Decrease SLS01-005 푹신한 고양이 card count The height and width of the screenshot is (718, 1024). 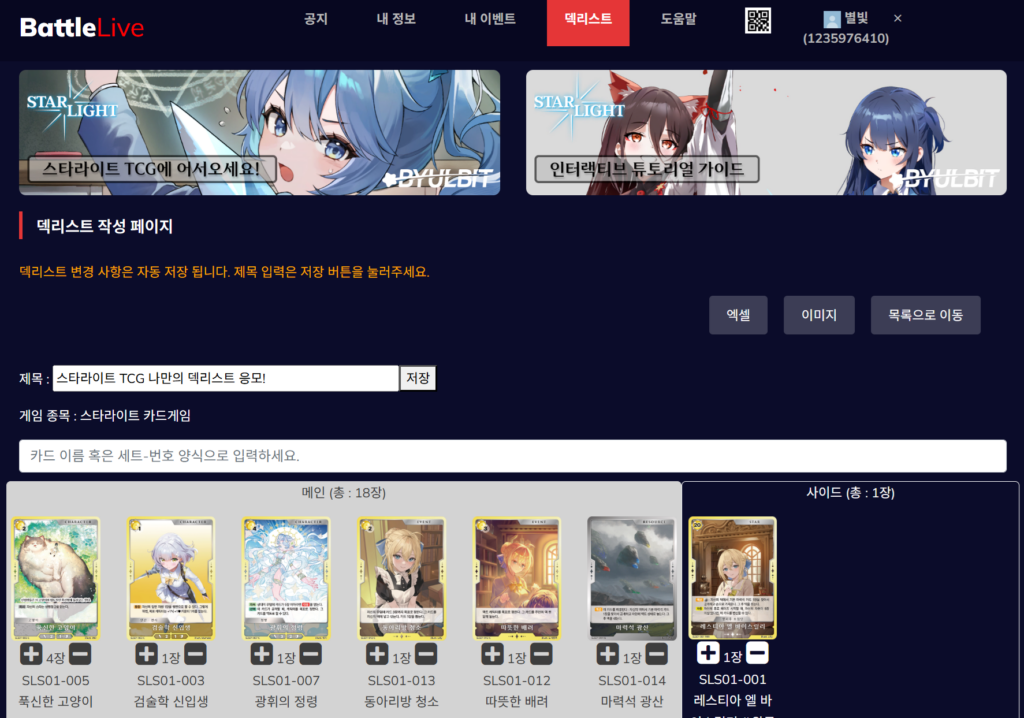(81, 655)
